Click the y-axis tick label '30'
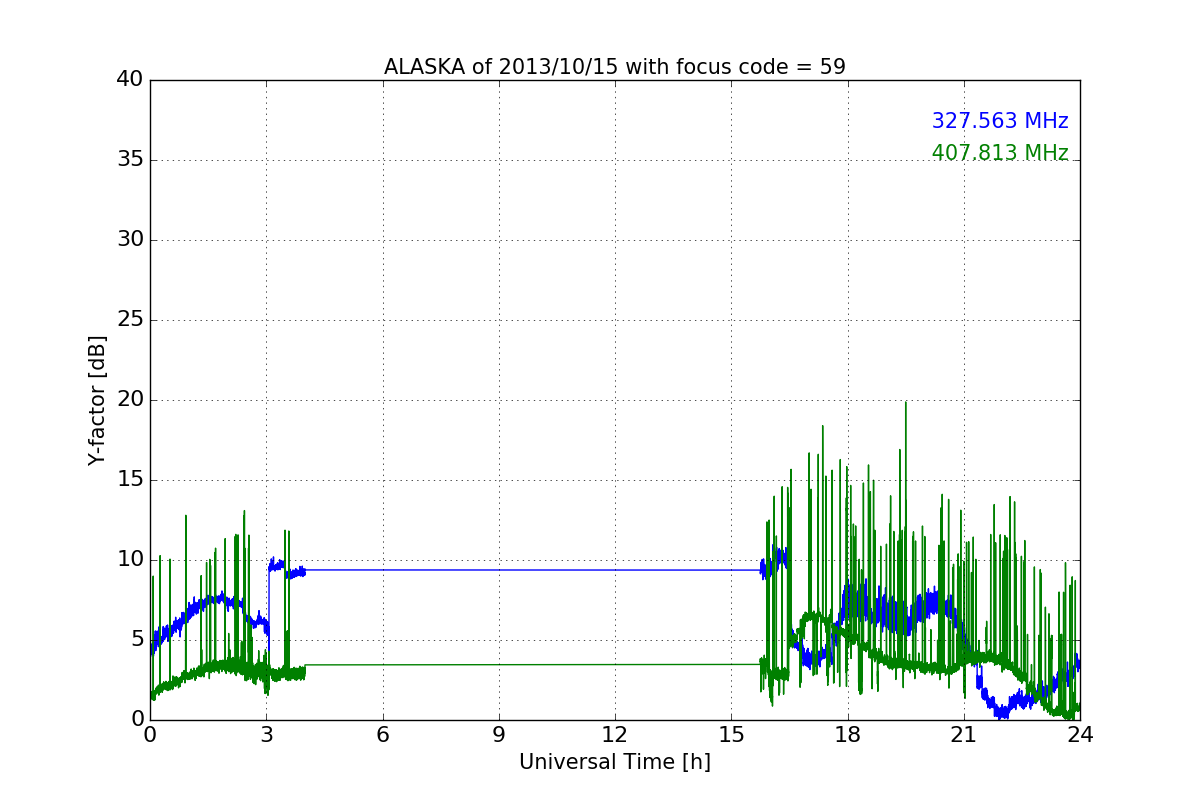This screenshot has height=800, width=1200. [131, 240]
